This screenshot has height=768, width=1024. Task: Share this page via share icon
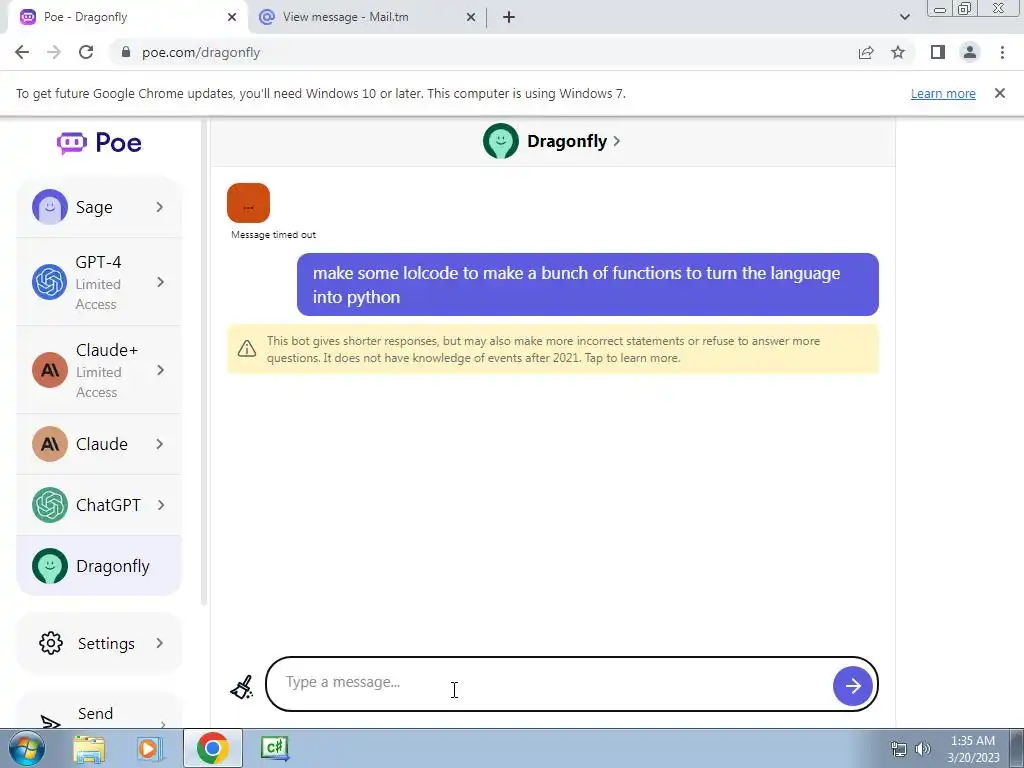coord(866,52)
